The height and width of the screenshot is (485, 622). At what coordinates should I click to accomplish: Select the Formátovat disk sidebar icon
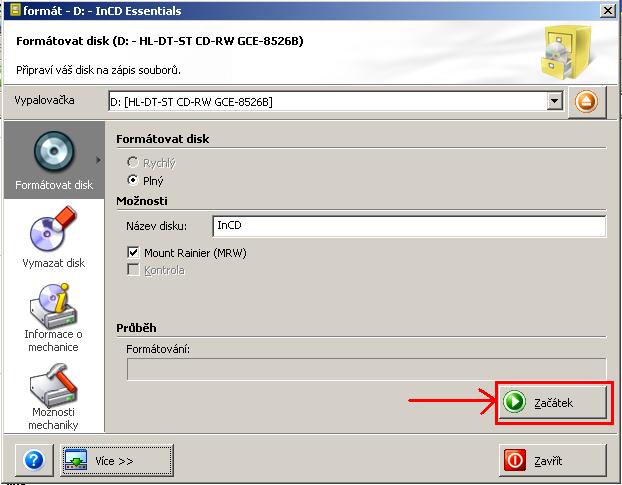point(54,160)
